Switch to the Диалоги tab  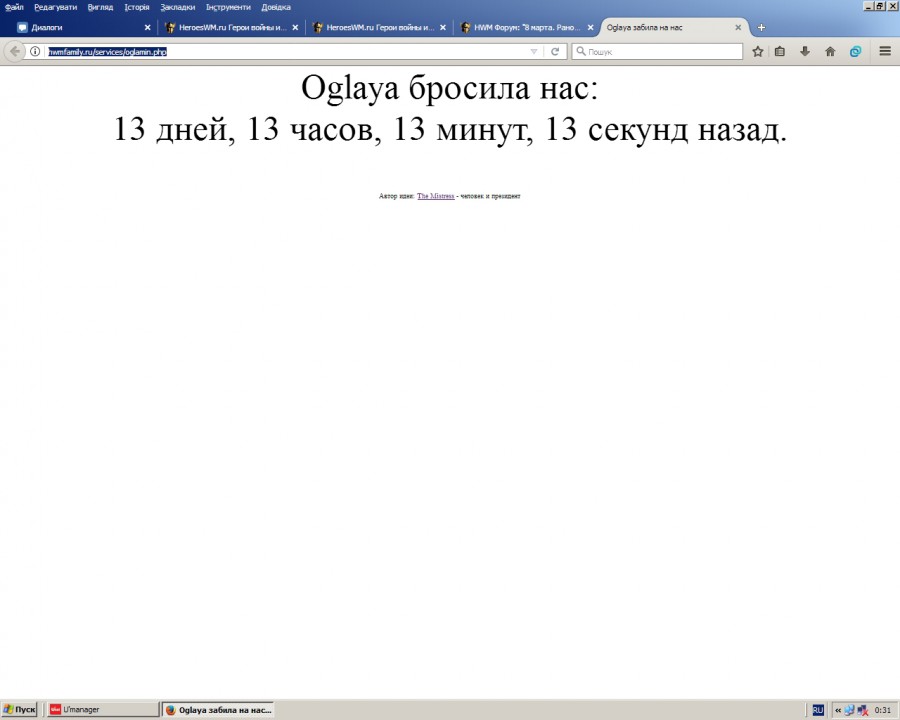[x=80, y=27]
